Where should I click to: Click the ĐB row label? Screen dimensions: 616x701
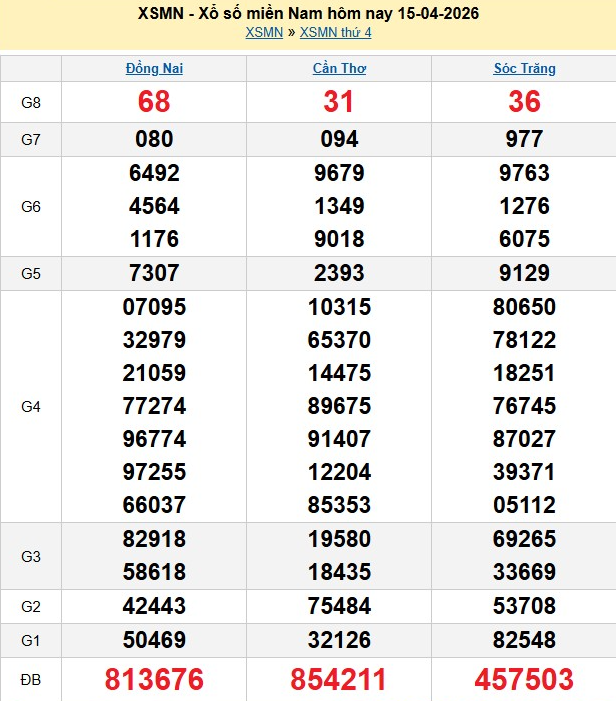pos(31,680)
